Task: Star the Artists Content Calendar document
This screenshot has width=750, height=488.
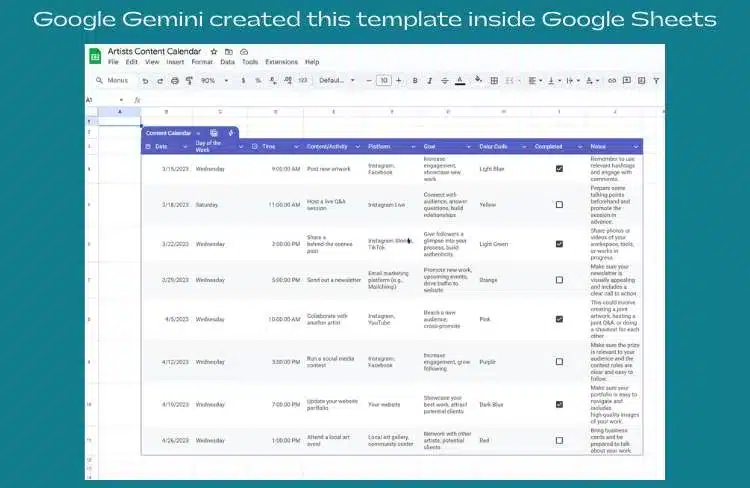Action: tap(214, 52)
